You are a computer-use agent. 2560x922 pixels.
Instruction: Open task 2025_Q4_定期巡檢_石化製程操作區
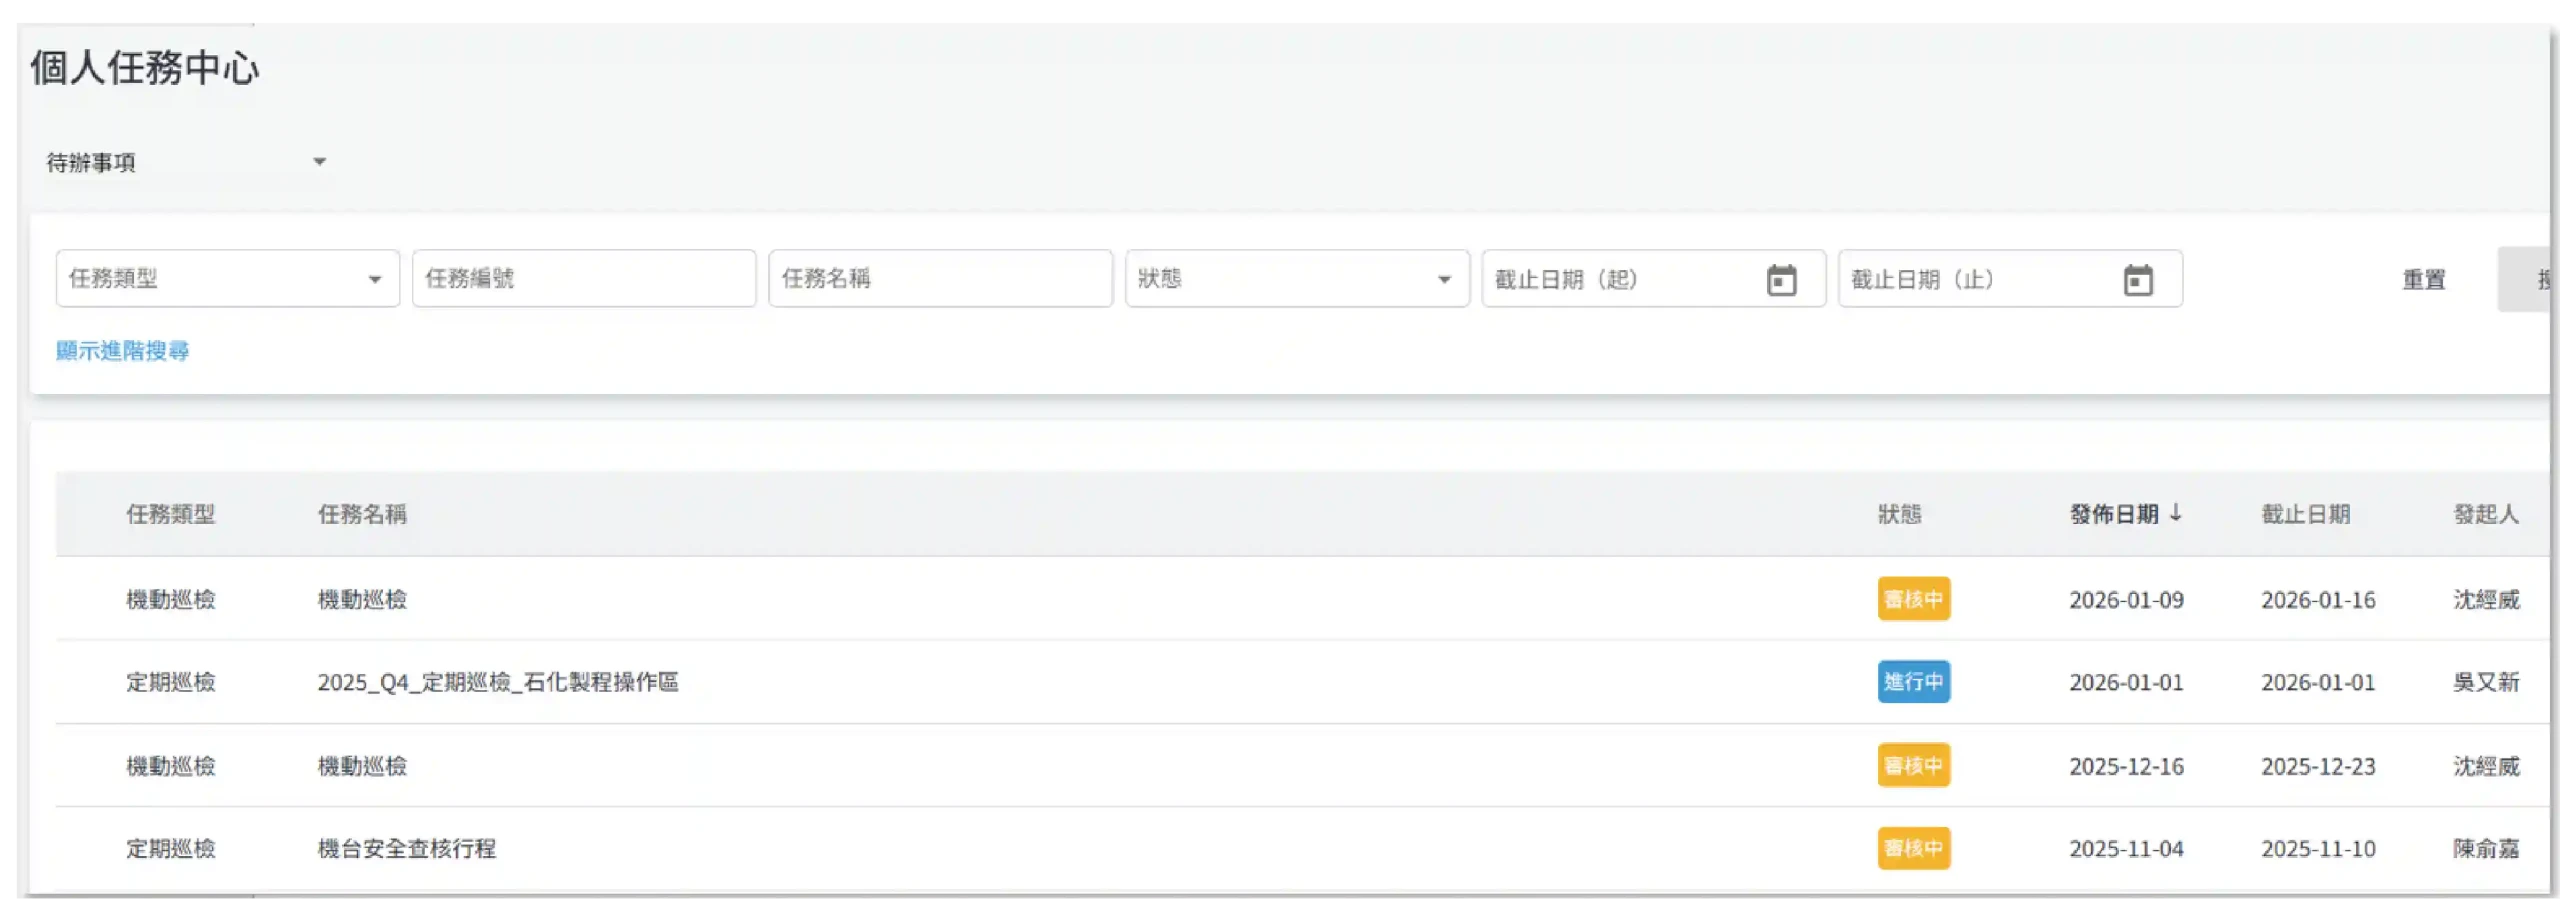coord(497,682)
